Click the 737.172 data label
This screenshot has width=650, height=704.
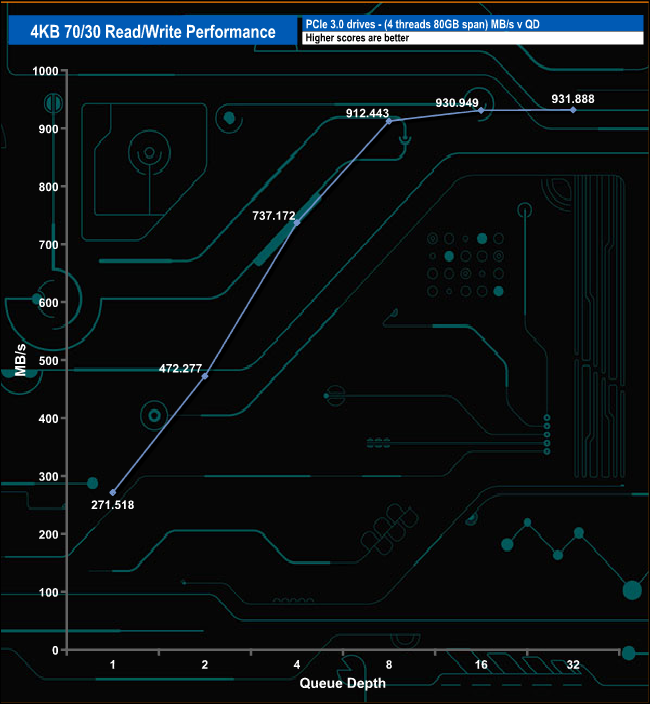click(x=274, y=216)
